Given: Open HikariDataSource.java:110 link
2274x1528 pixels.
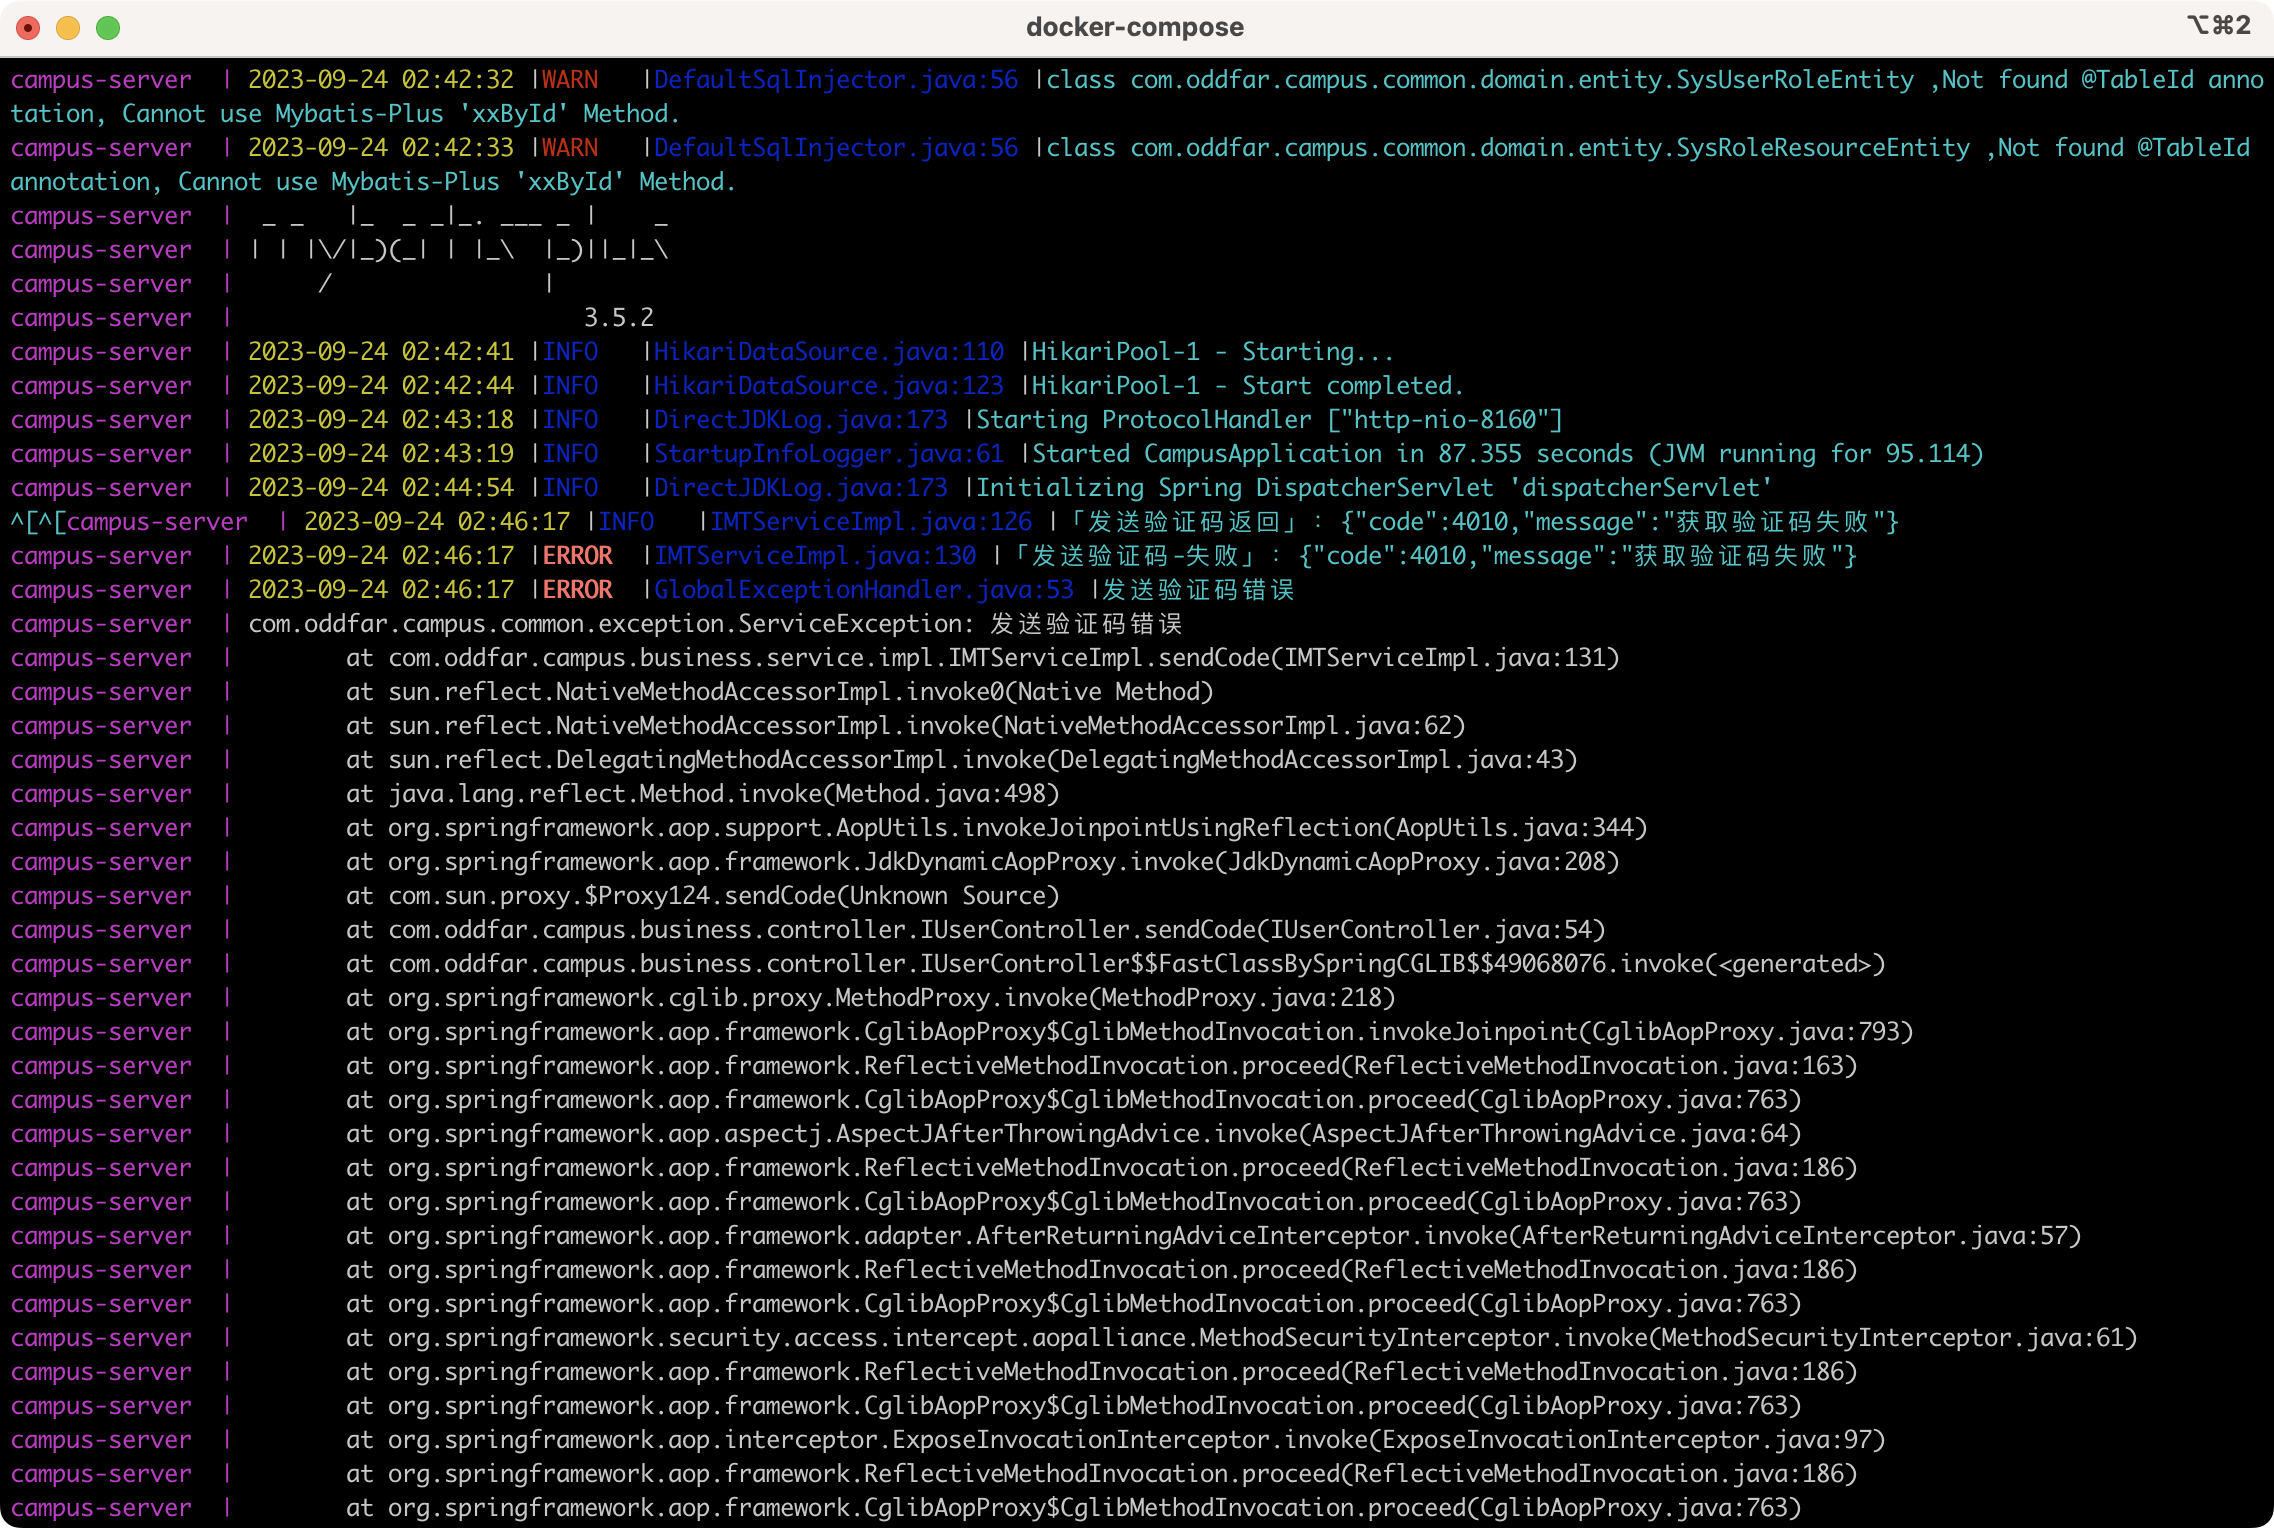Looking at the screenshot, I should (x=828, y=351).
